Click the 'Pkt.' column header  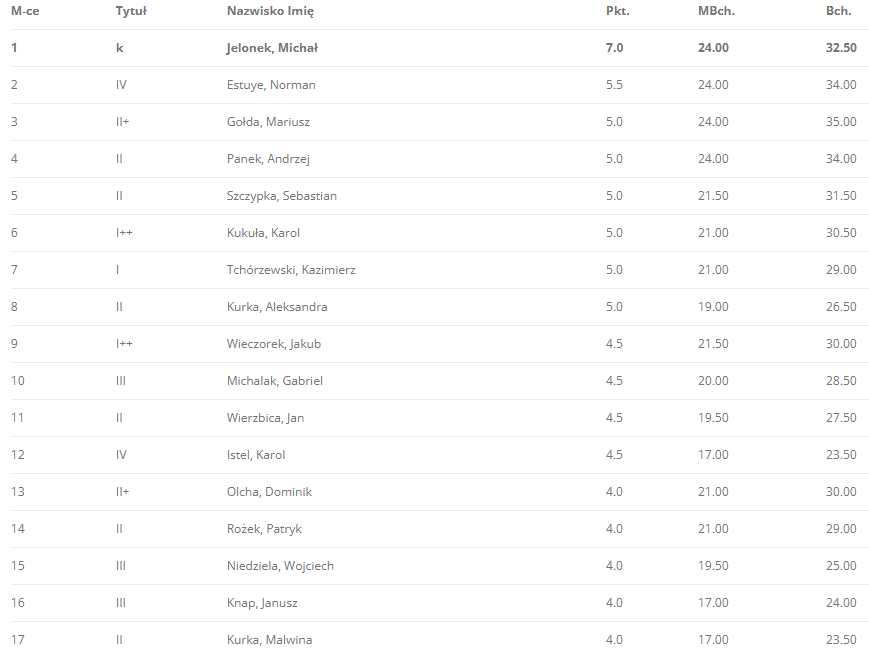click(x=617, y=11)
